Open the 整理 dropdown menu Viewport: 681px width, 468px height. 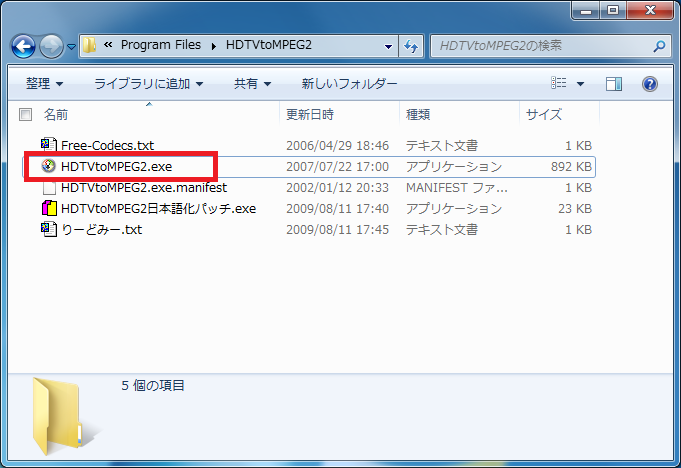[x=44, y=84]
